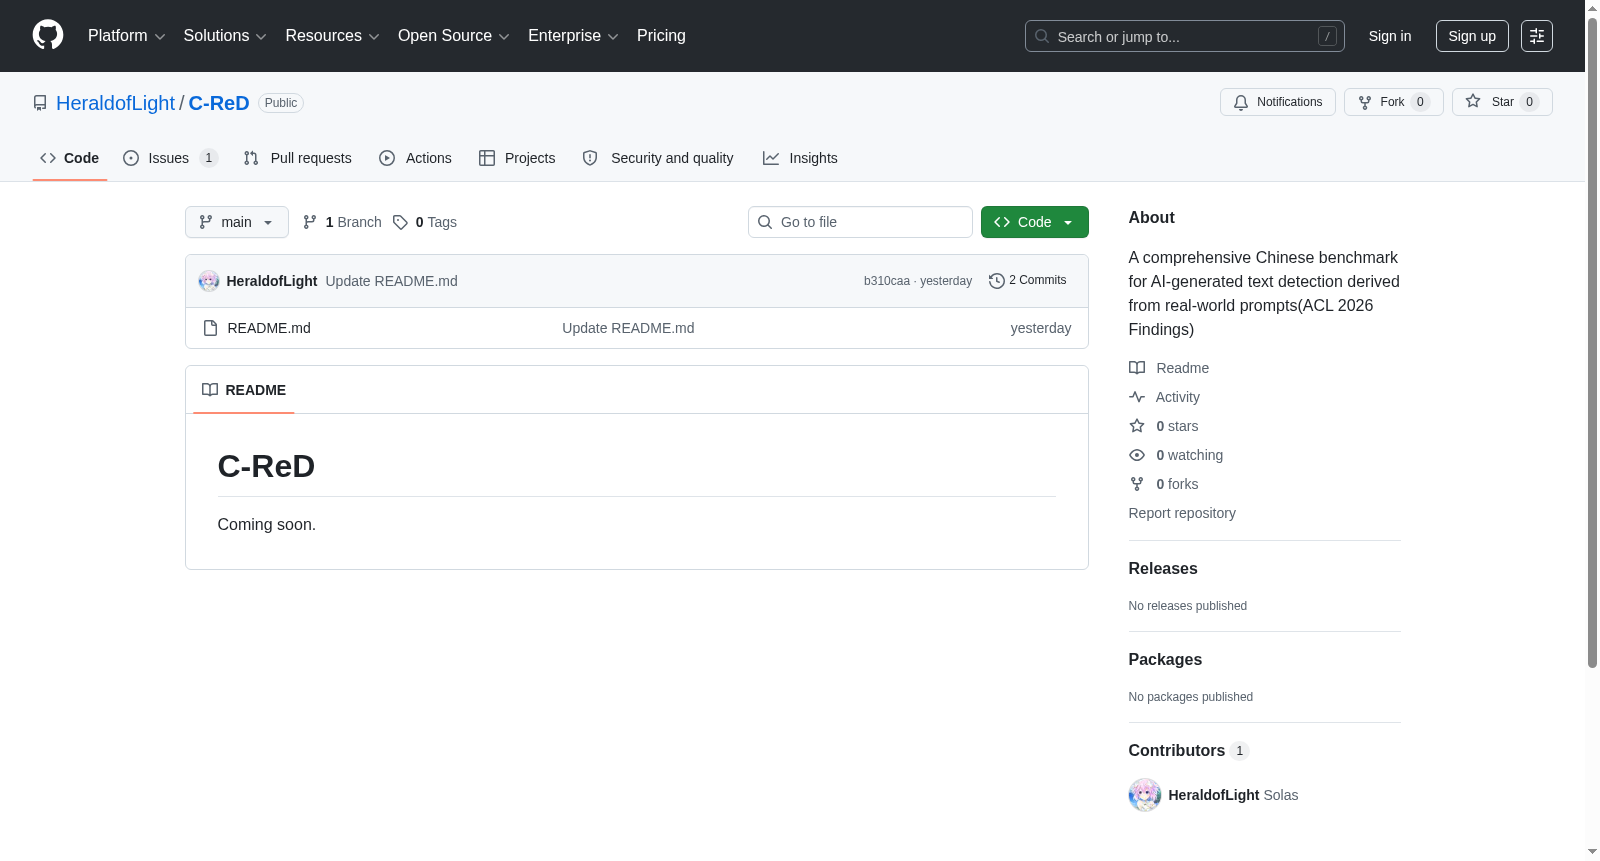Click the Notifications bell button
This screenshot has height=861, width=1600.
pos(1278,102)
